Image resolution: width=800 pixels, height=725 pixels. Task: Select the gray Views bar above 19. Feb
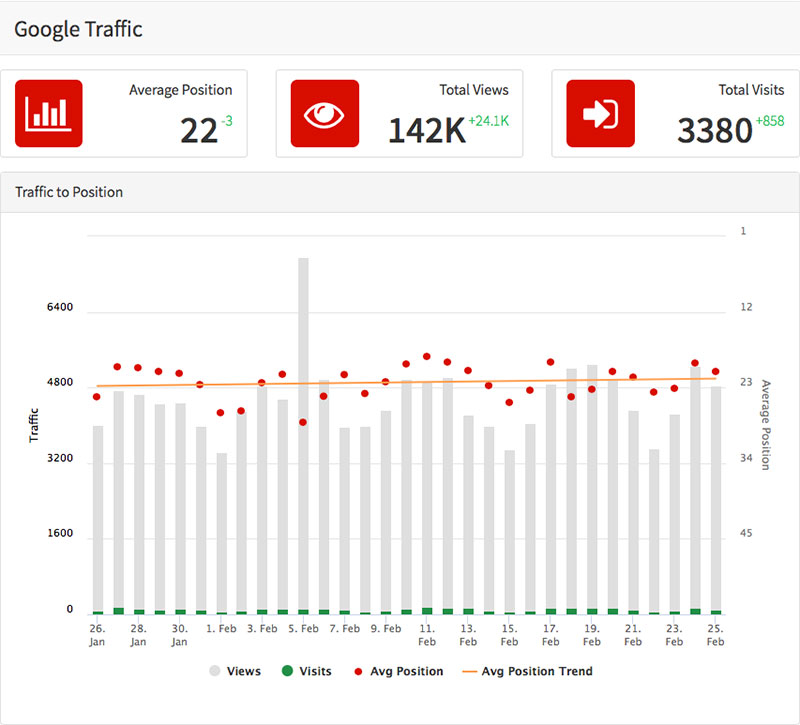(592, 487)
